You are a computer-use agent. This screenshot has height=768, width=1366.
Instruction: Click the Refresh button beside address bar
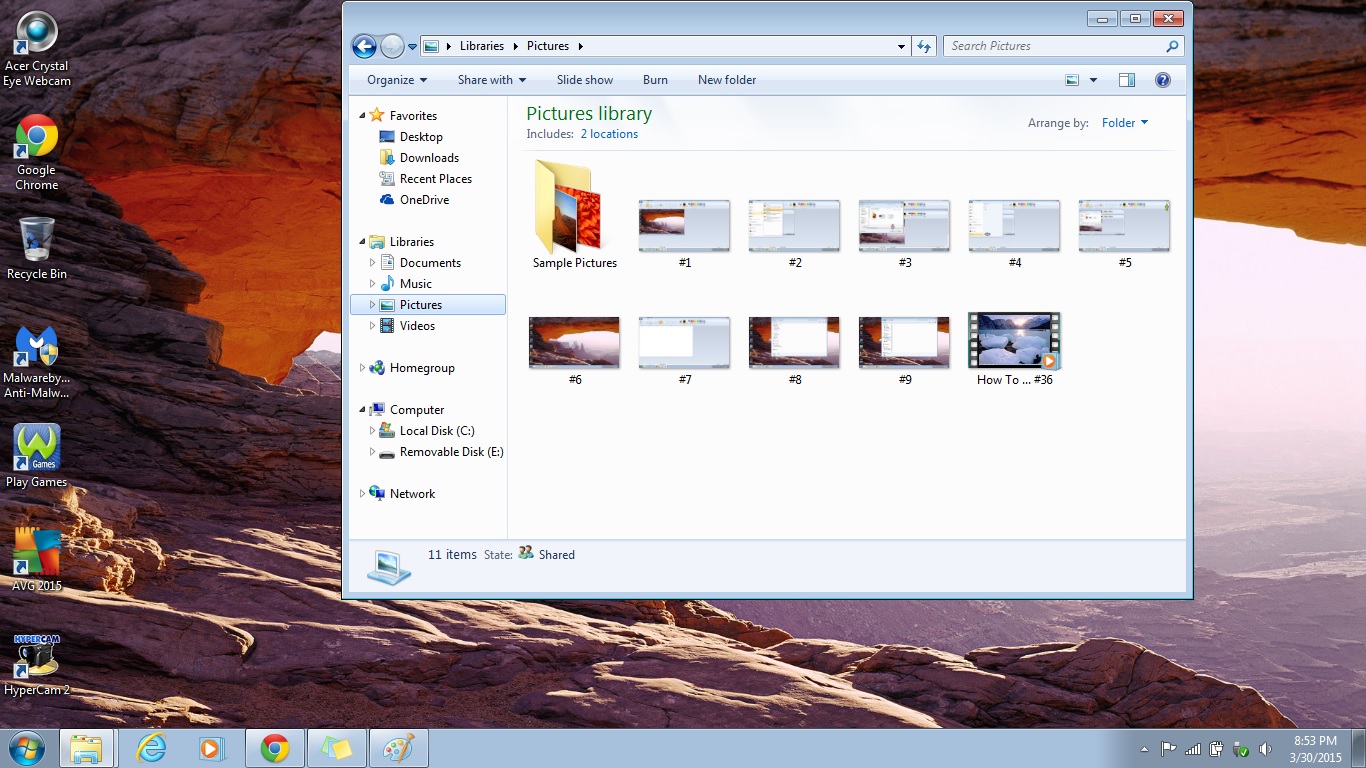(924, 46)
